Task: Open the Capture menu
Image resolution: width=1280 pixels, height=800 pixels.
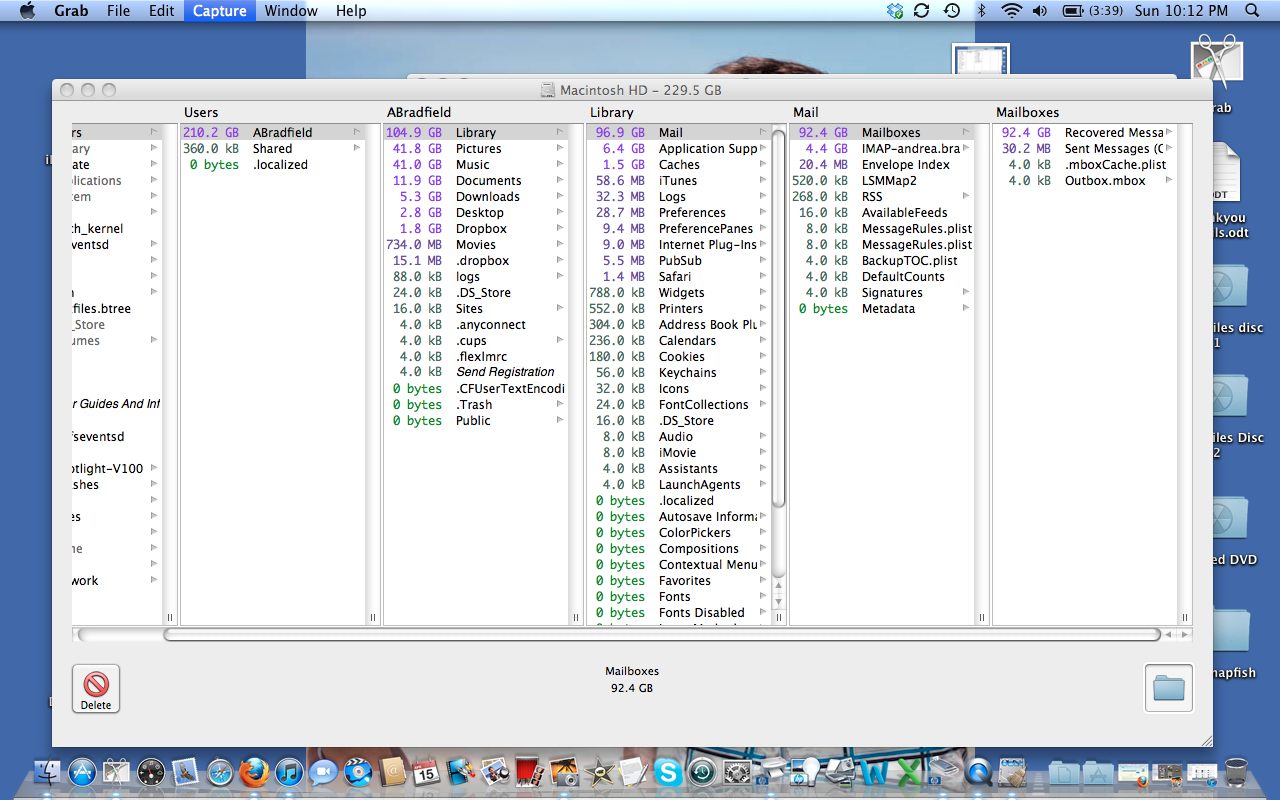Action: pyautogui.click(x=219, y=11)
